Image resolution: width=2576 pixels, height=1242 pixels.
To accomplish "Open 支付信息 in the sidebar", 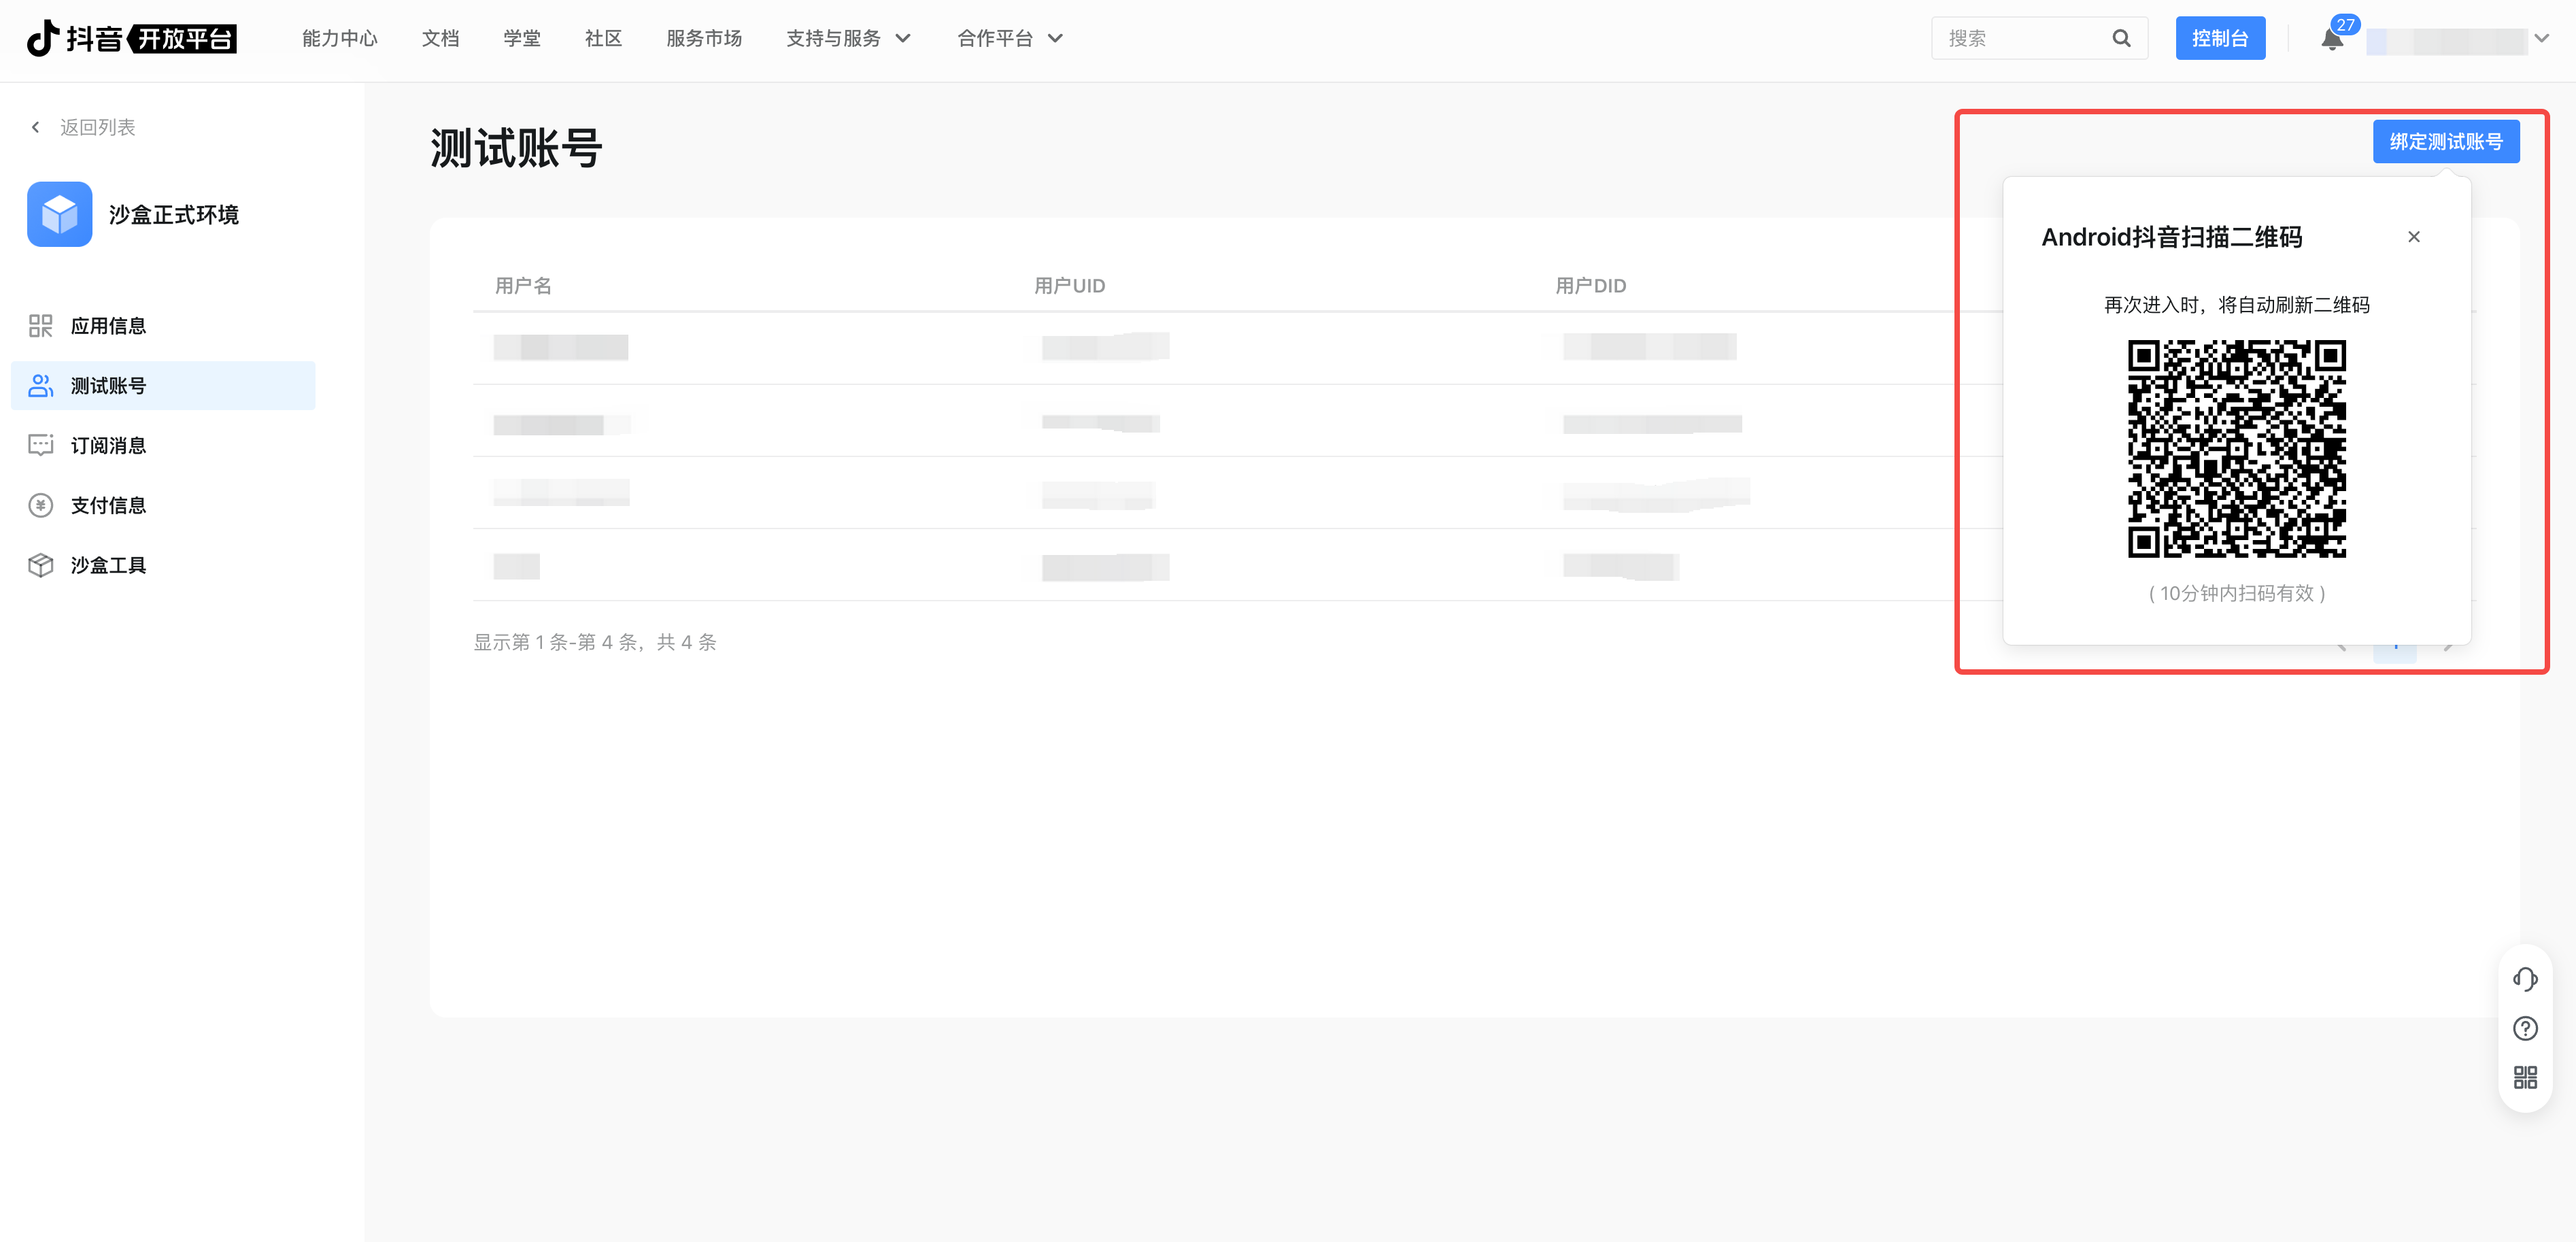I will (x=163, y=505).
